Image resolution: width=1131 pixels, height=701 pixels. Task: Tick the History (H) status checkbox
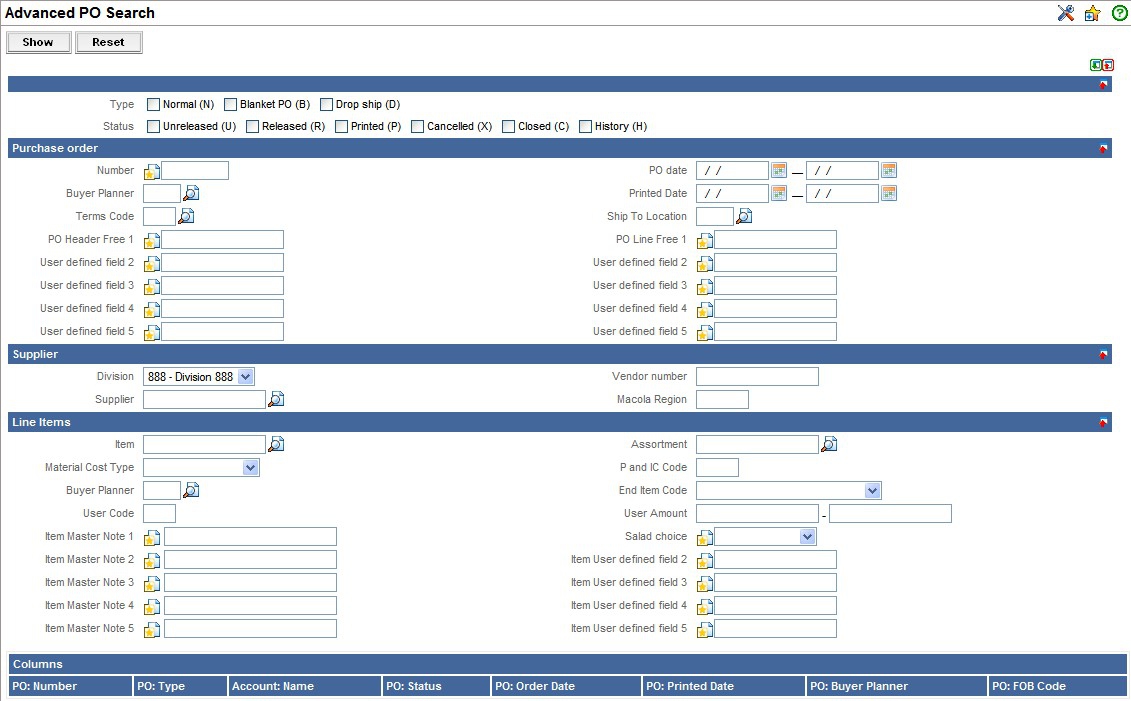586,127
